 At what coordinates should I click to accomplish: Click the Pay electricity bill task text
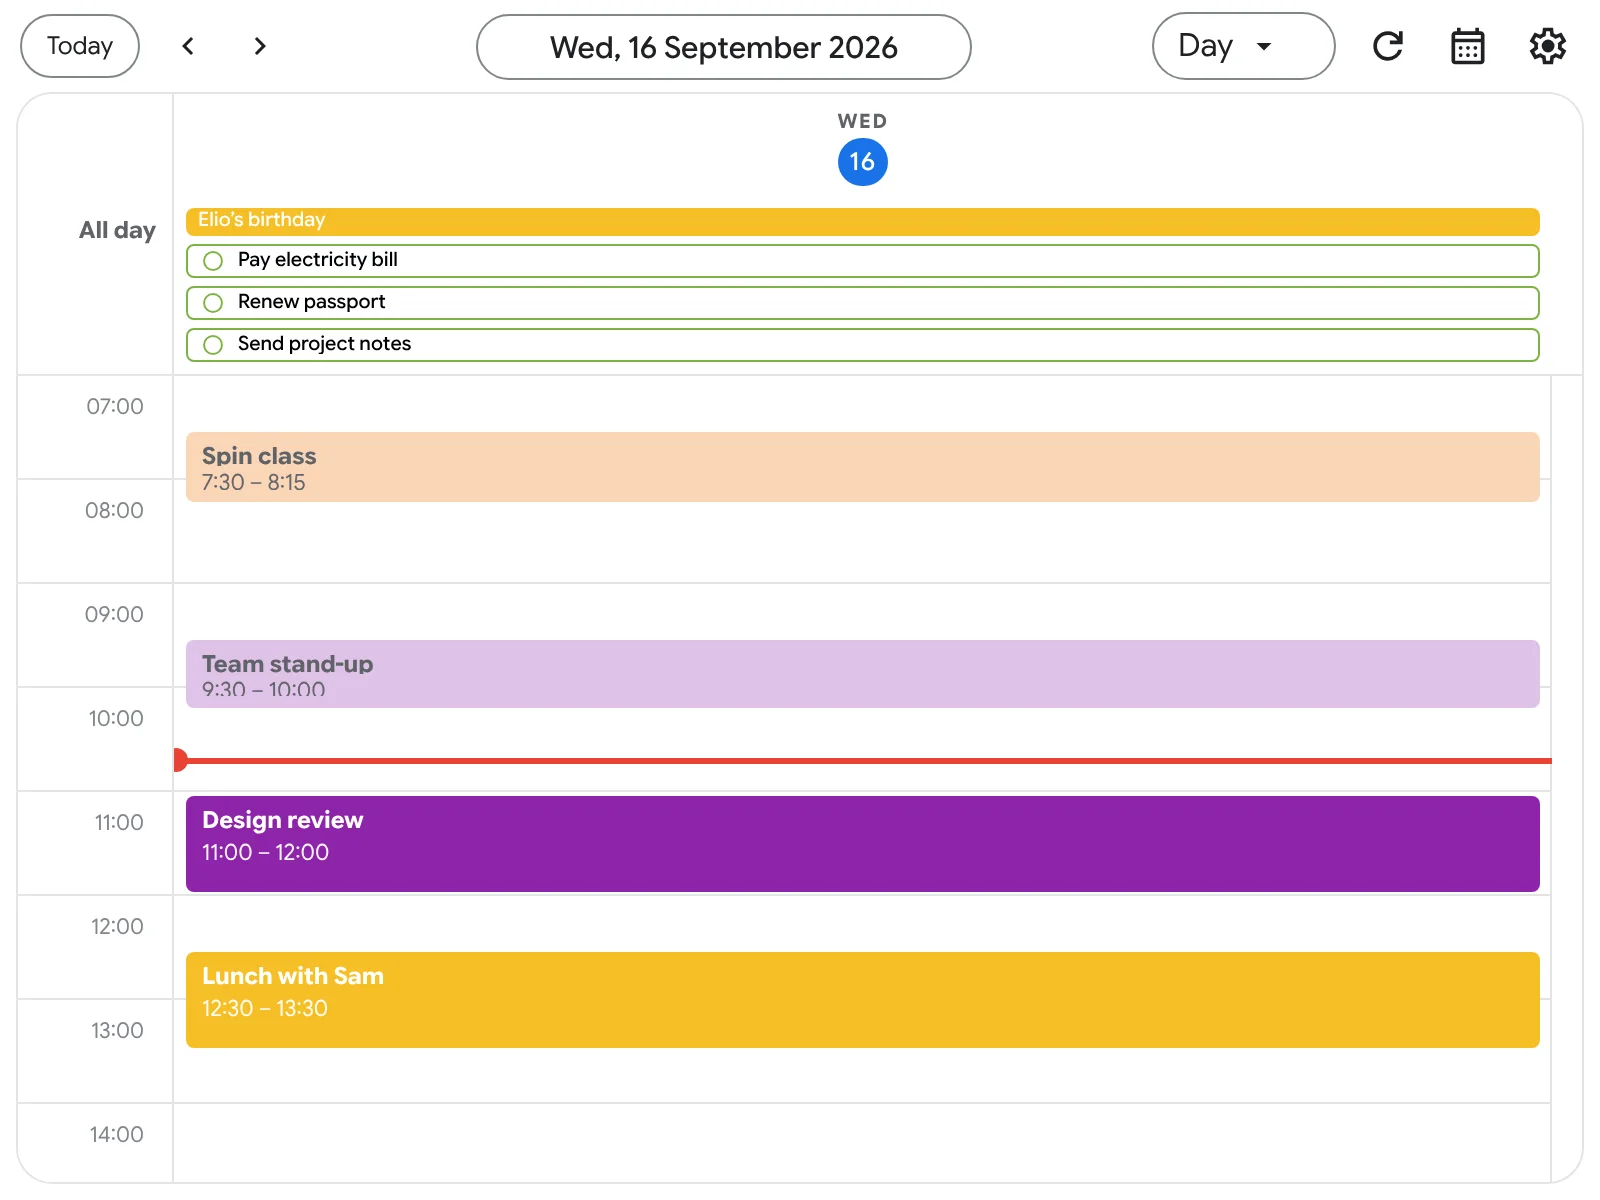(x=318, y=260)
